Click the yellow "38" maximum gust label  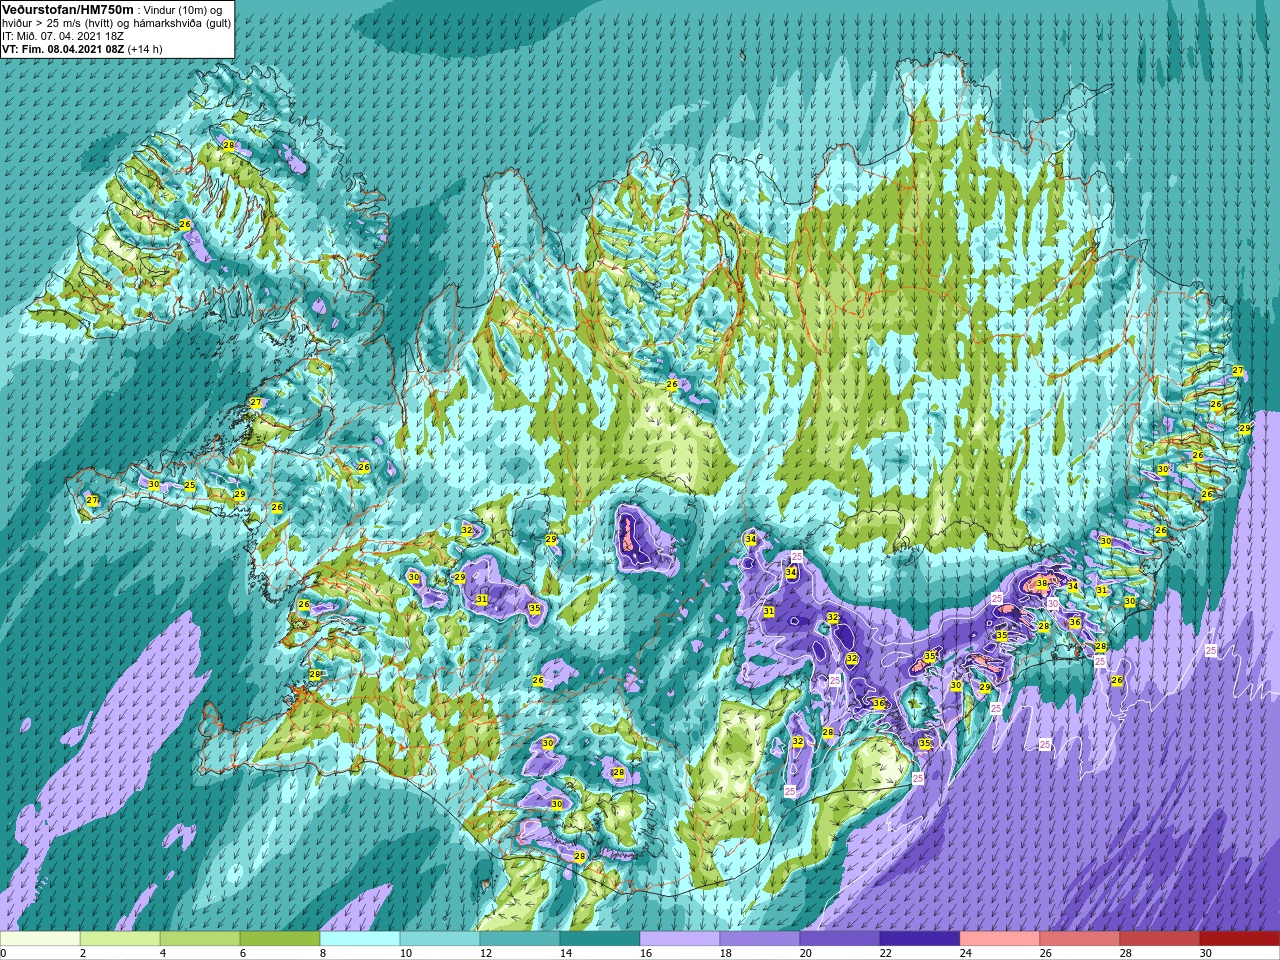pyautogui.click(x=1041, y=583)
